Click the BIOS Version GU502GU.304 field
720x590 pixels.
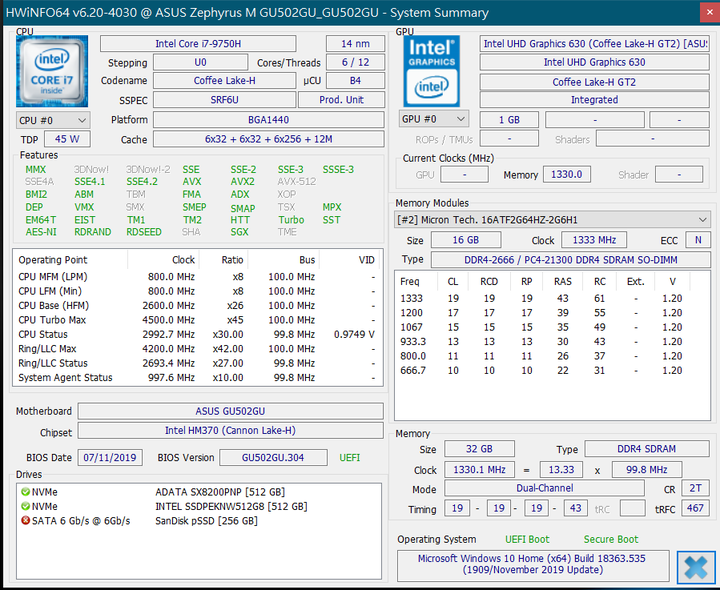point(273,457)
